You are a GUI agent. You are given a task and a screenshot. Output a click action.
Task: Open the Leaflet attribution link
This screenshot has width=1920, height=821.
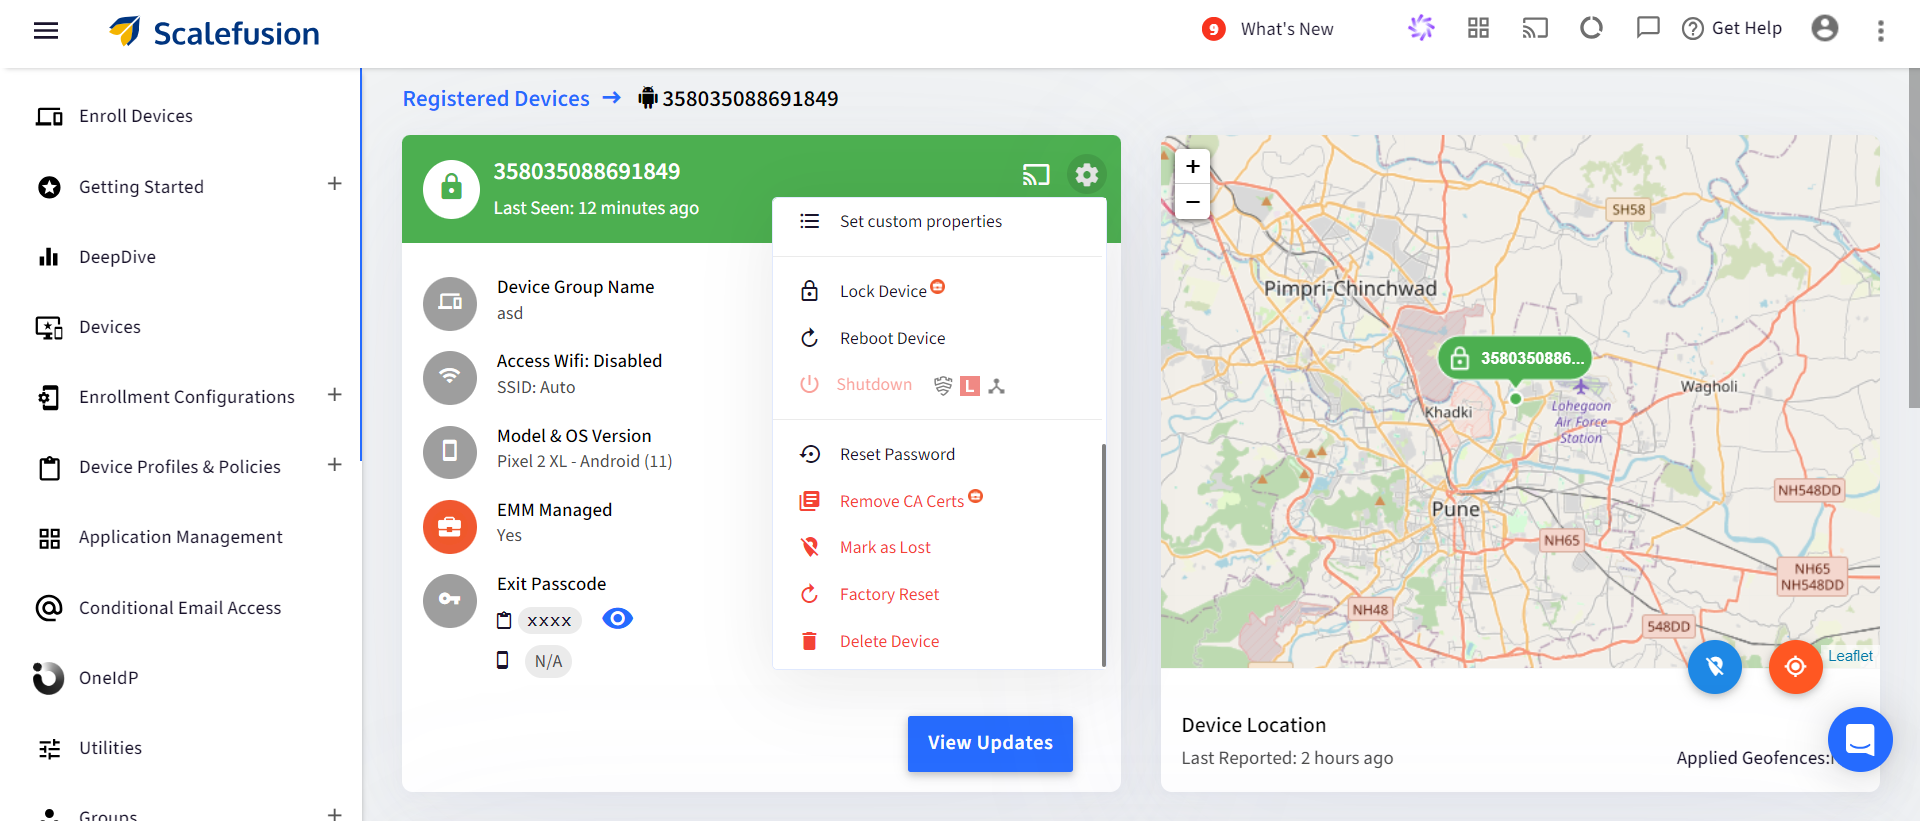tap(1850, 656)
